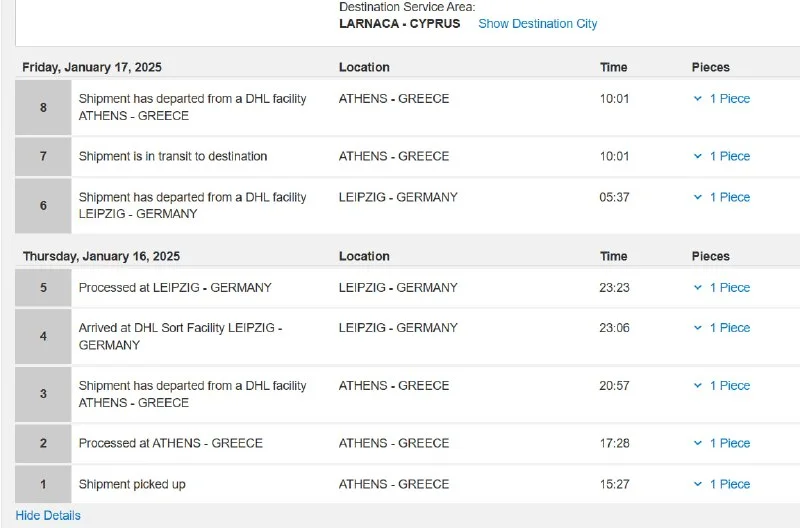This screenshot has width=800, height=528.
Task: Open the 1 Piece link at 23:06
Action: (729, 328)
